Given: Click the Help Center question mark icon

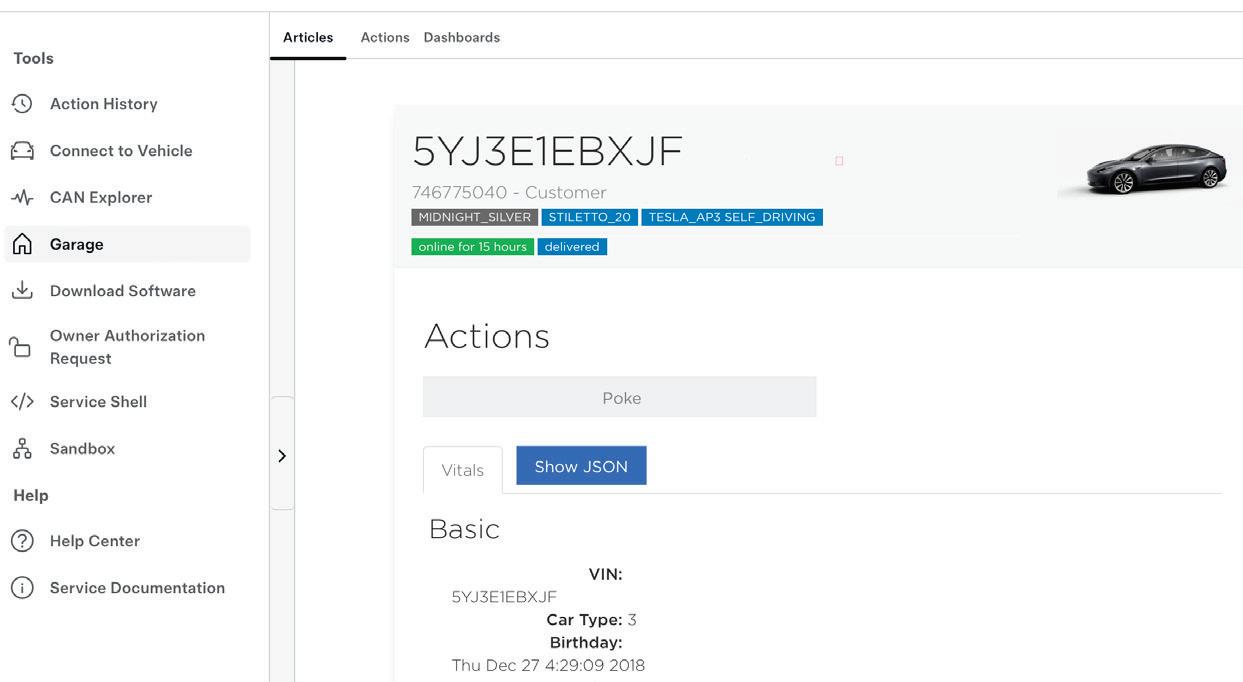Looking at the screenshot, I should coord(22,541).
